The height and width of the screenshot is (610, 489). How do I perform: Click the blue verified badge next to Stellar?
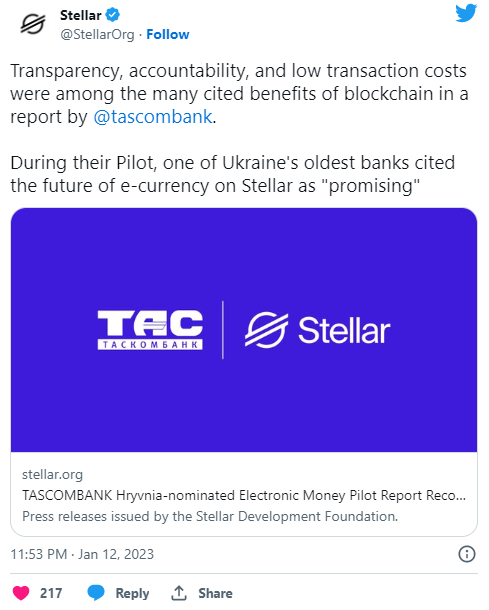click(x=113, y=15)
